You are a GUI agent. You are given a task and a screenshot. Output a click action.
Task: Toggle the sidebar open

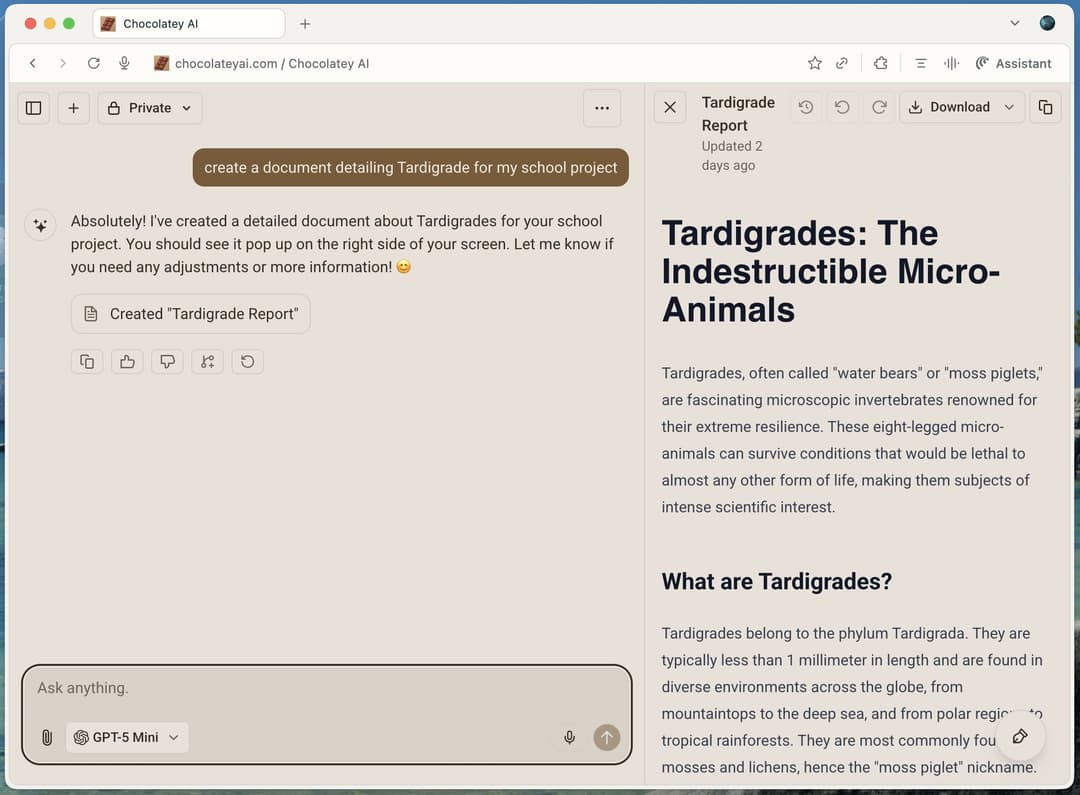coord(33,107)
